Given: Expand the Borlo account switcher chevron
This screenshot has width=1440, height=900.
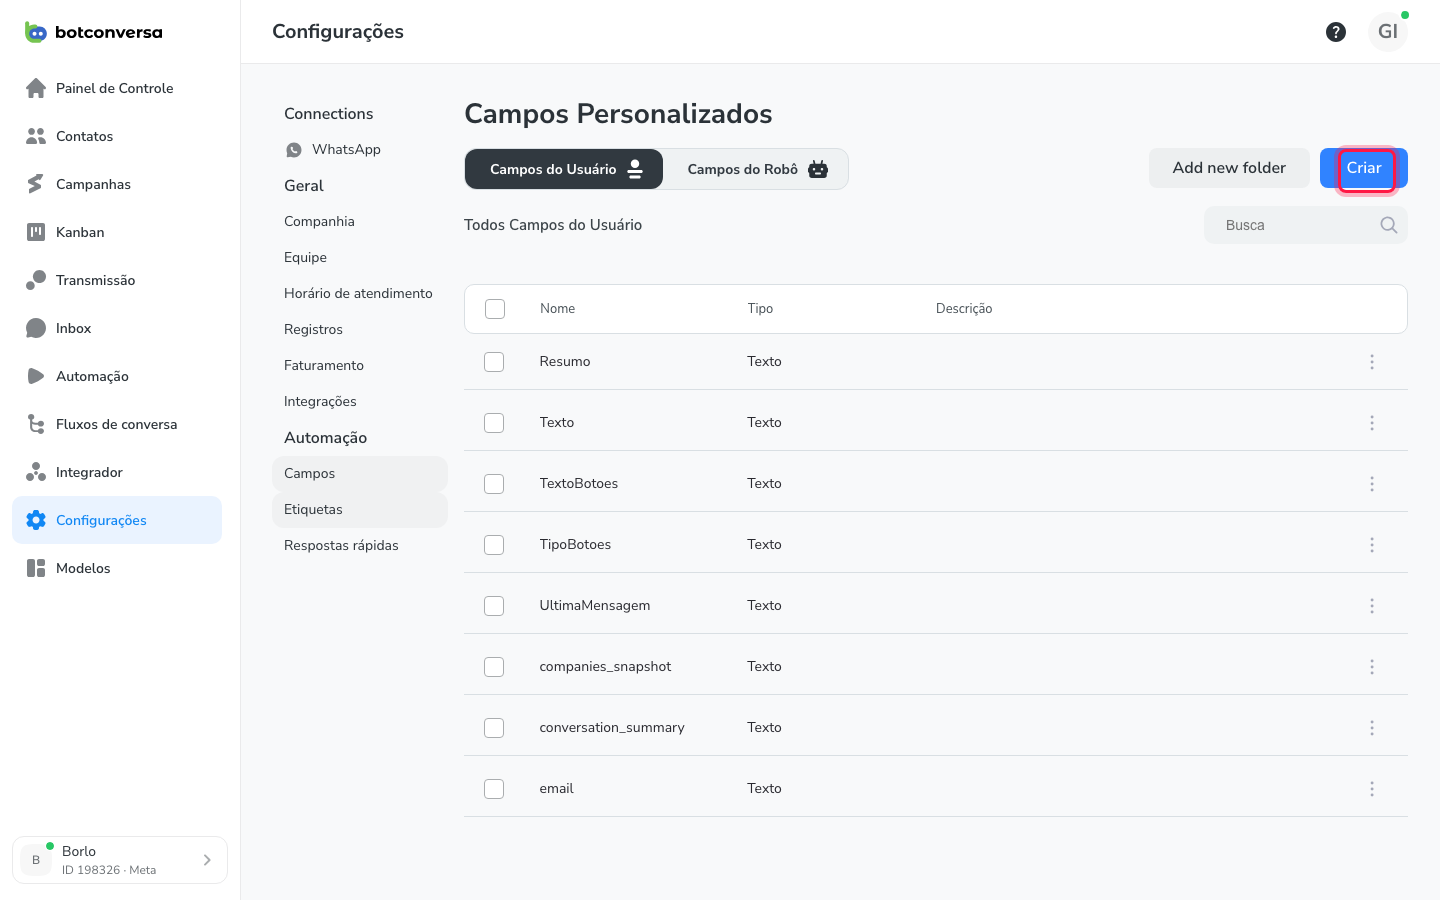Looking at the screenshot, I should click(207, 860).
